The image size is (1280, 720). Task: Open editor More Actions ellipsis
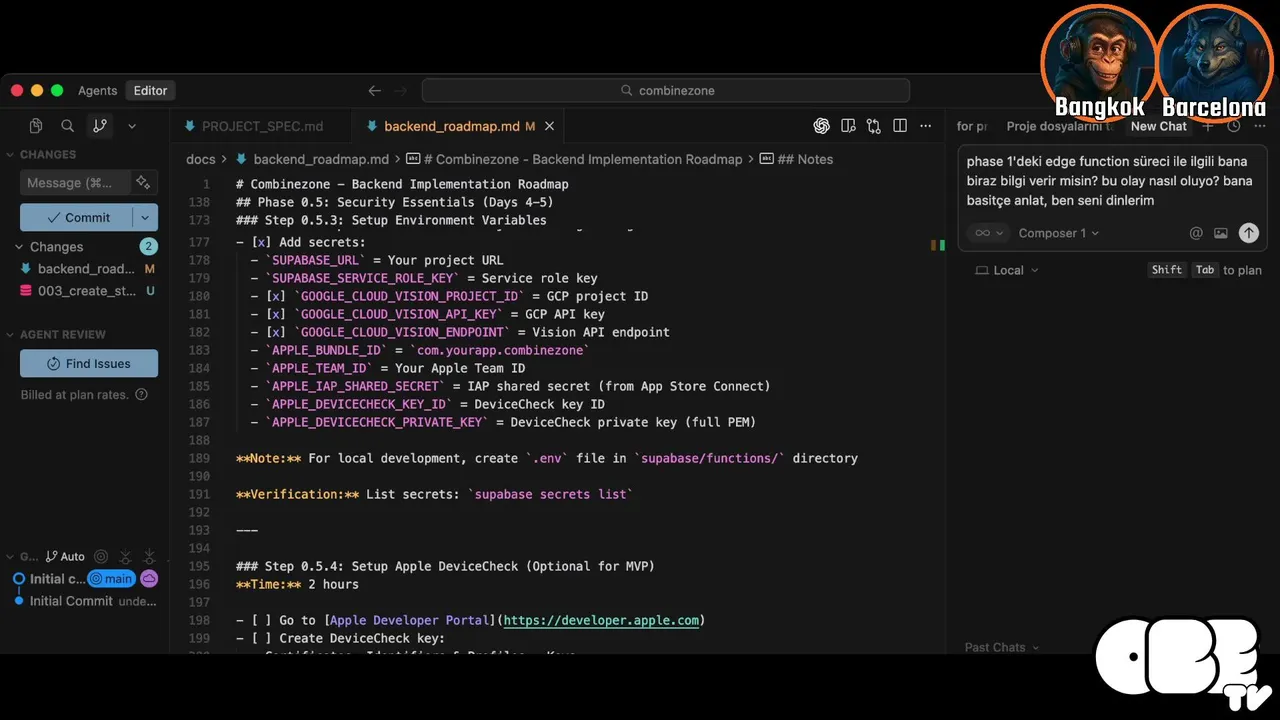point(926,126)
